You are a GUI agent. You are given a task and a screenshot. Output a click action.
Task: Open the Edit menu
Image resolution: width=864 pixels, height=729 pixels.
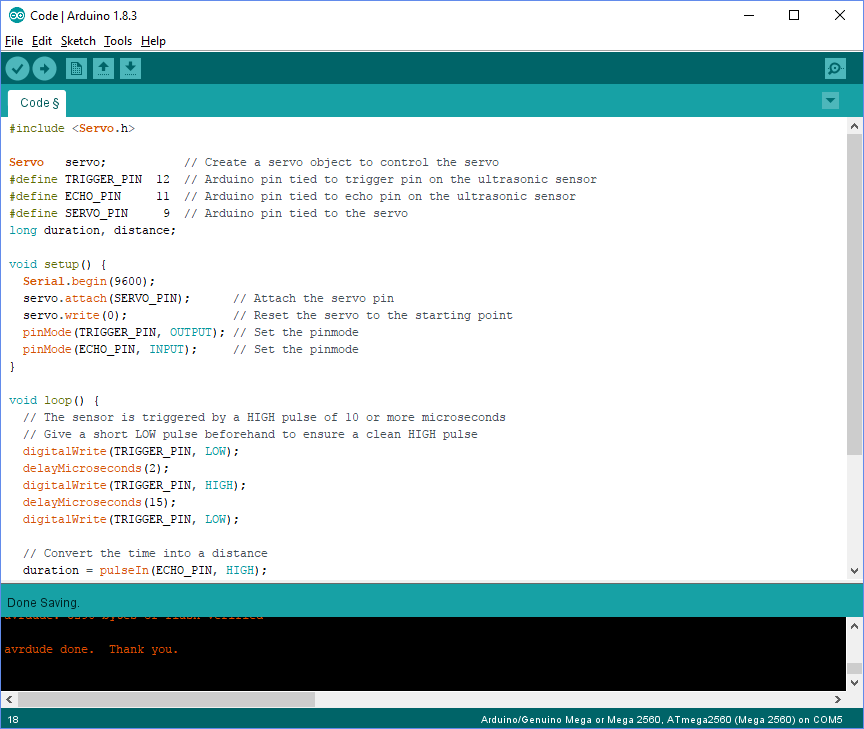[x=42, y=41]
